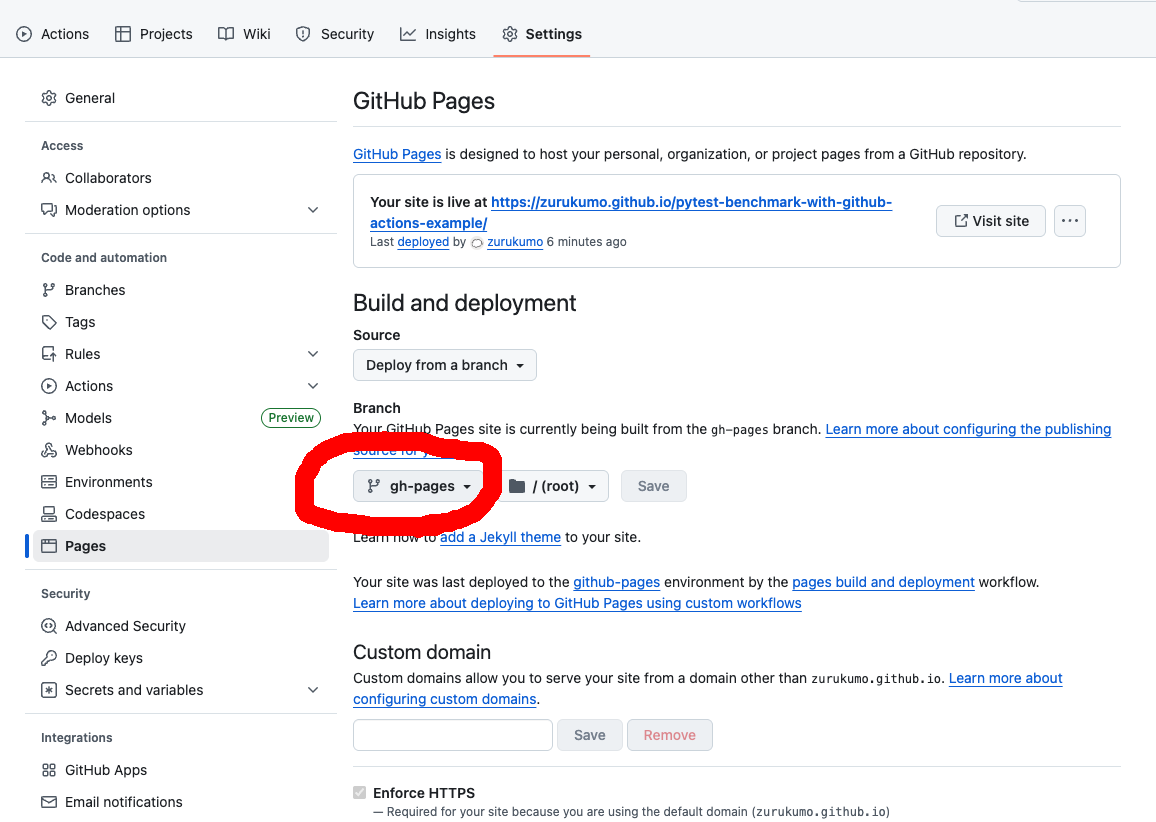The width and height of the screenshot is (1156, 822).
Task: Click the Webhooks icon
Action: coord(49,450)
